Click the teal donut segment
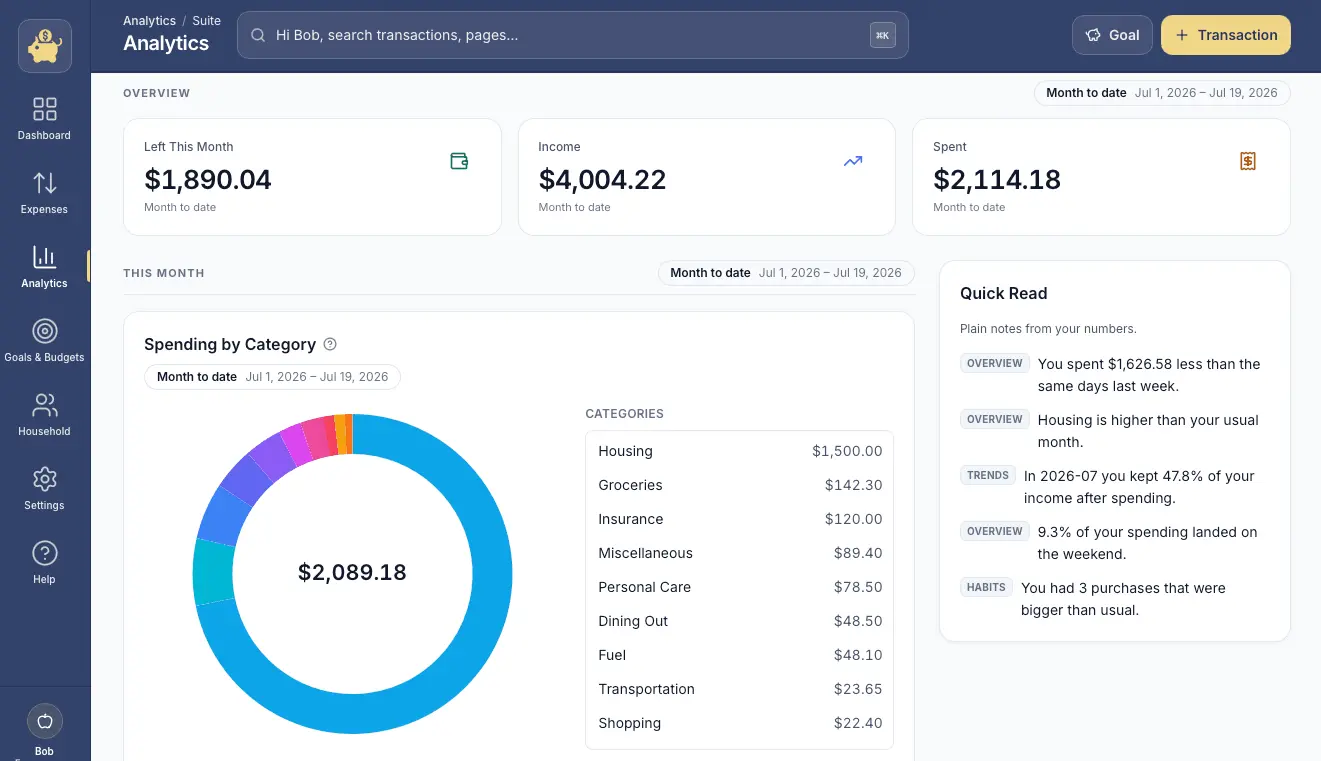Screen dimensions: 1321x761 (212, 572)
